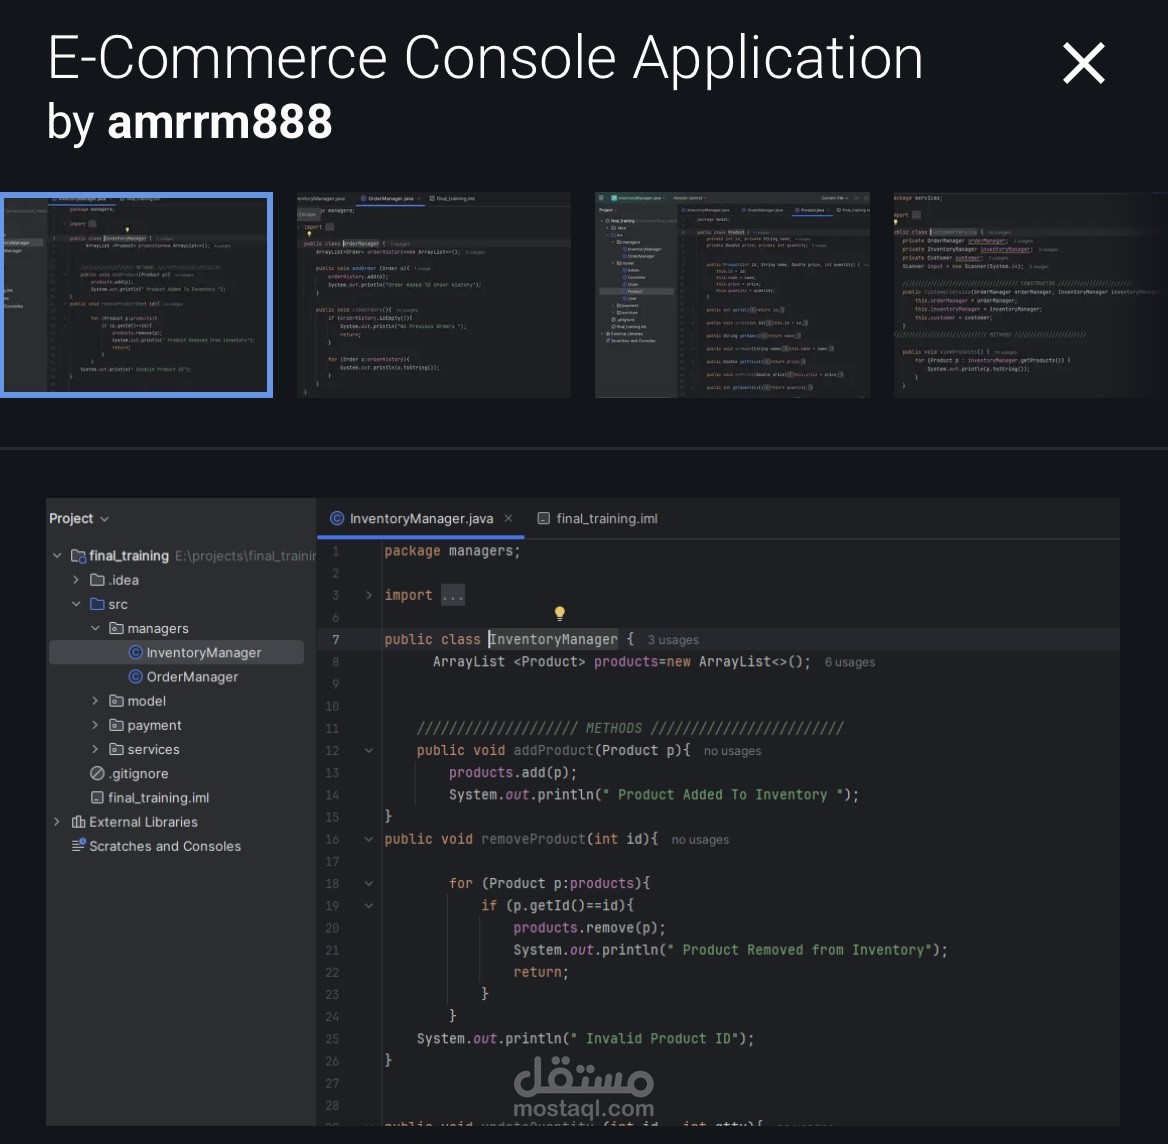Click the .gitignore file icon
The image size is (1168, 1144).
coord(97,773)
